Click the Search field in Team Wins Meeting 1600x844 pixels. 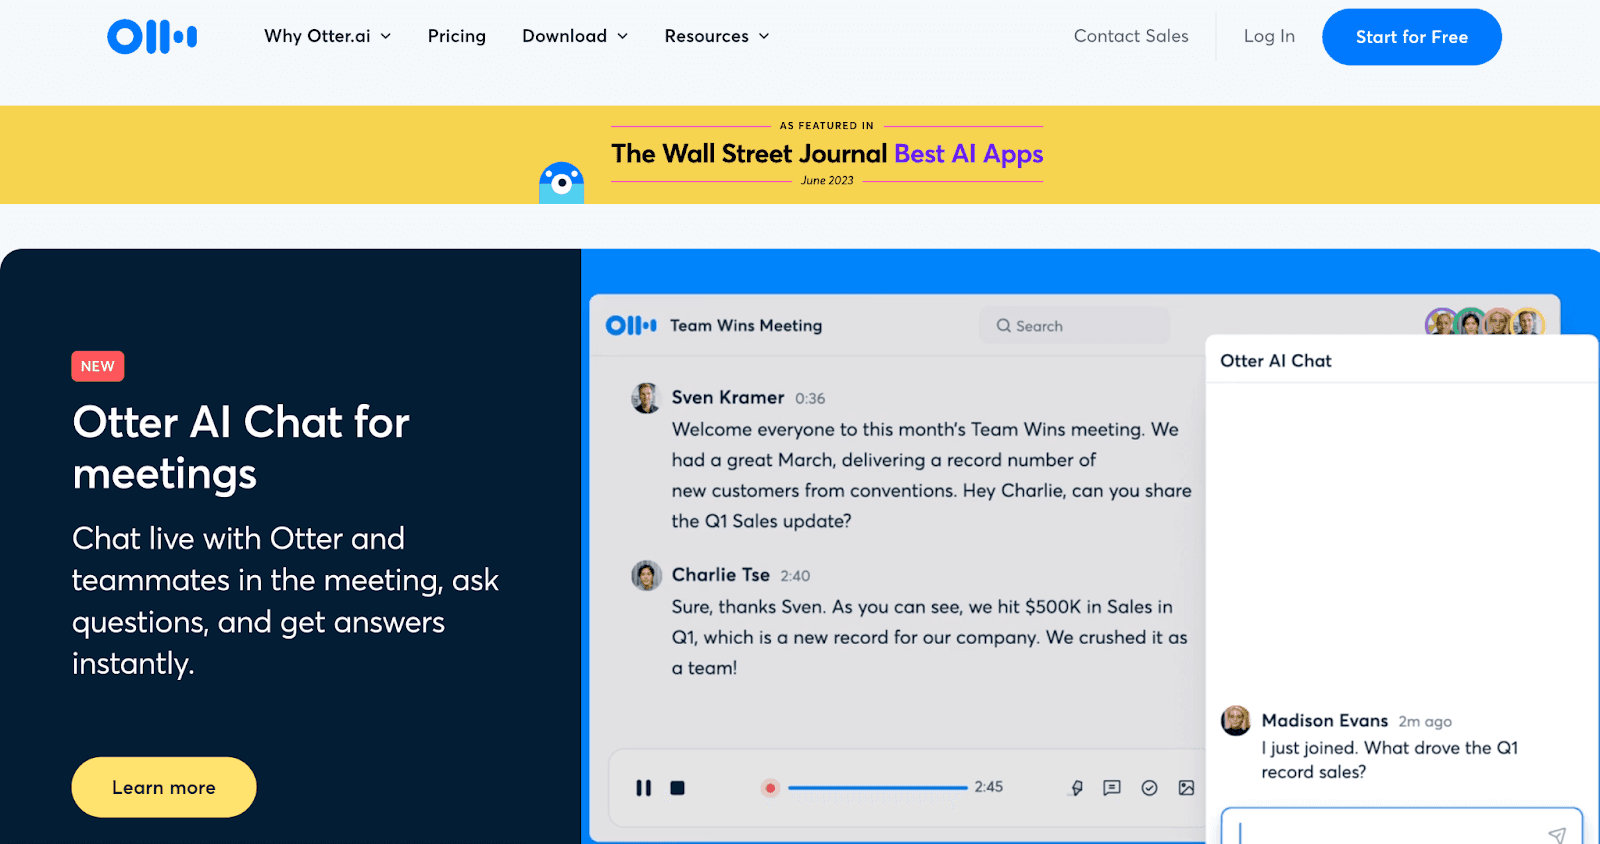click(1073, 326)
